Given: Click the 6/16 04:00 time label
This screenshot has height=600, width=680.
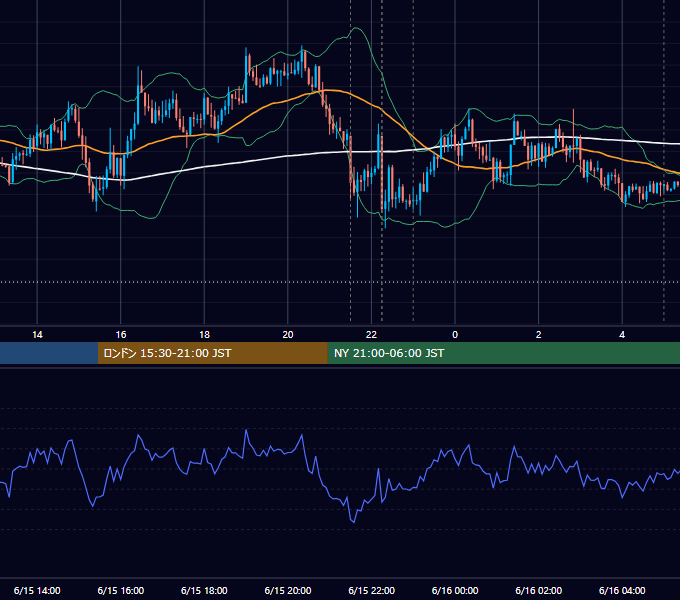Looking at the screenshot, I should coord(622,590).
